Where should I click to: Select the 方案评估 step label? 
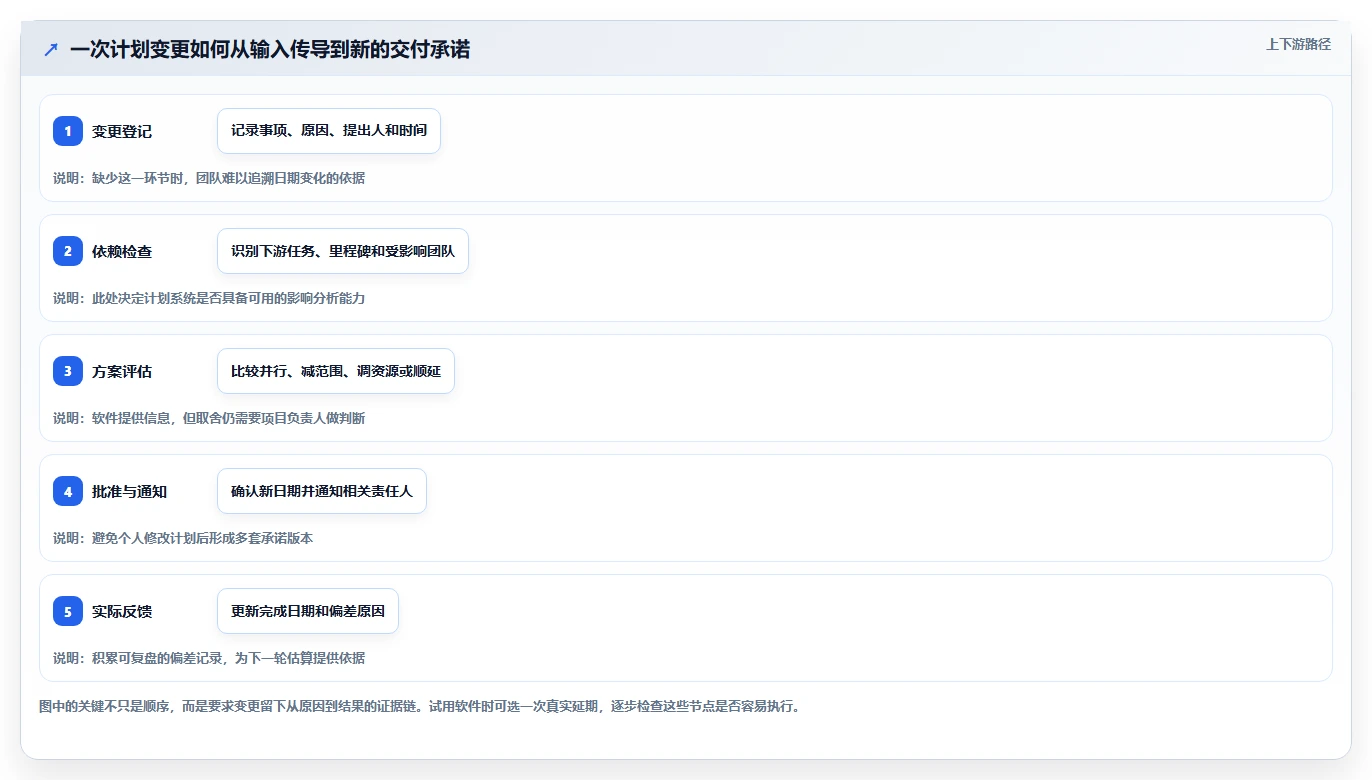tap(122, 372)
